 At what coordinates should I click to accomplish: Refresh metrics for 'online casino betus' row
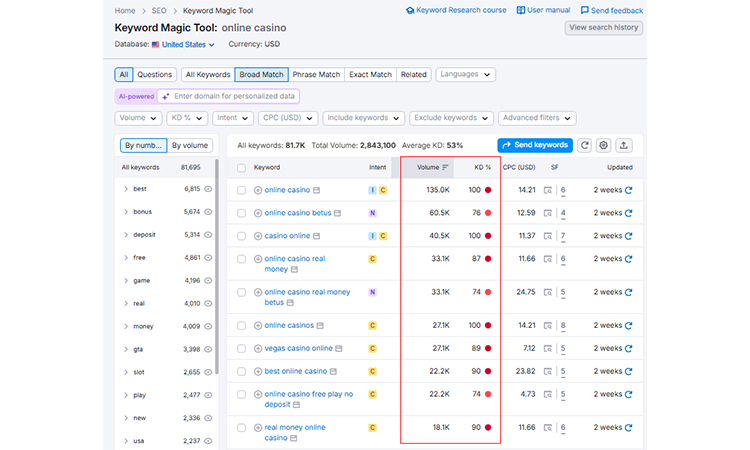click(x=629, y=213)
